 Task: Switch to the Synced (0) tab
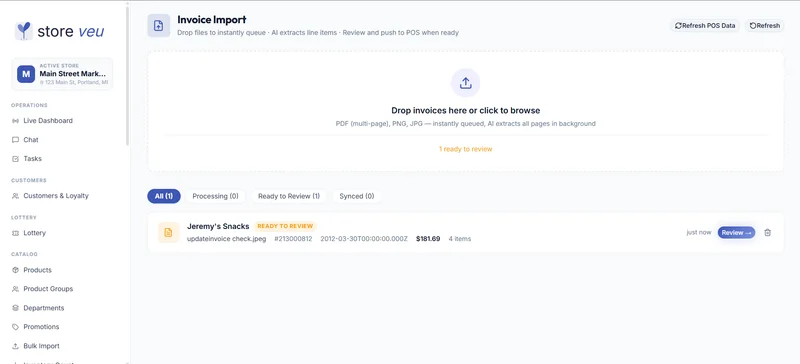[357, 196]
